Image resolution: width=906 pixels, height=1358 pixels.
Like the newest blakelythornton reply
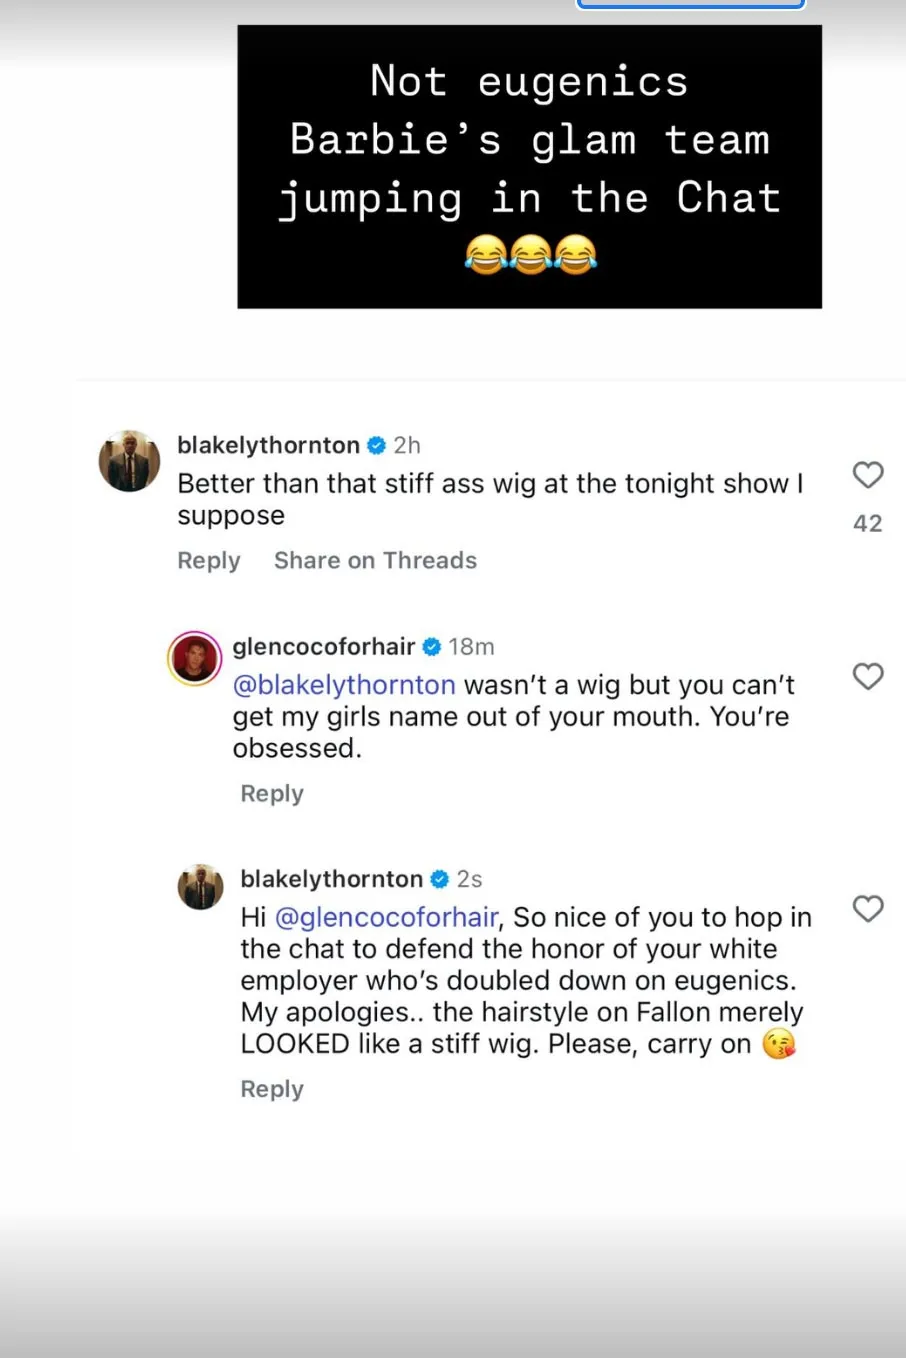point(868,909)
